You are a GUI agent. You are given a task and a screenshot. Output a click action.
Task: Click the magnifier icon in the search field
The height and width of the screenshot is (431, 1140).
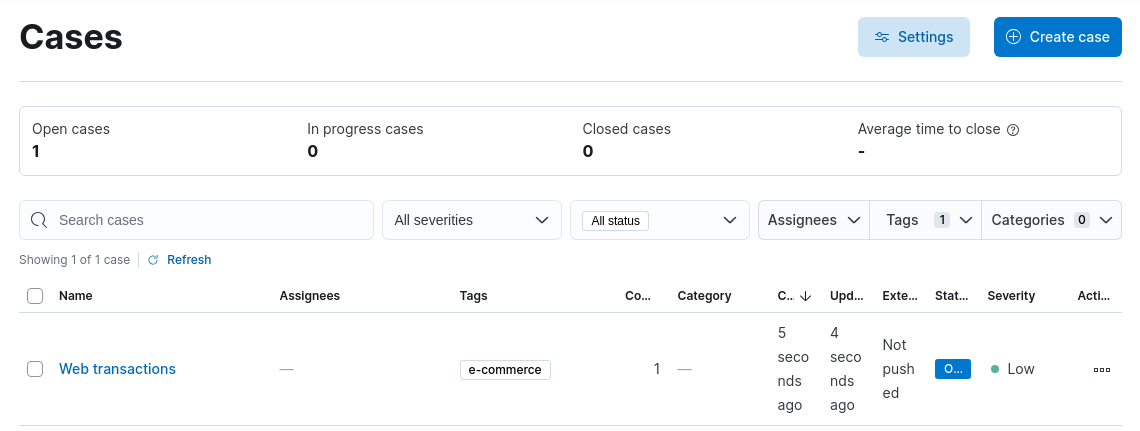tap(40, 220)
